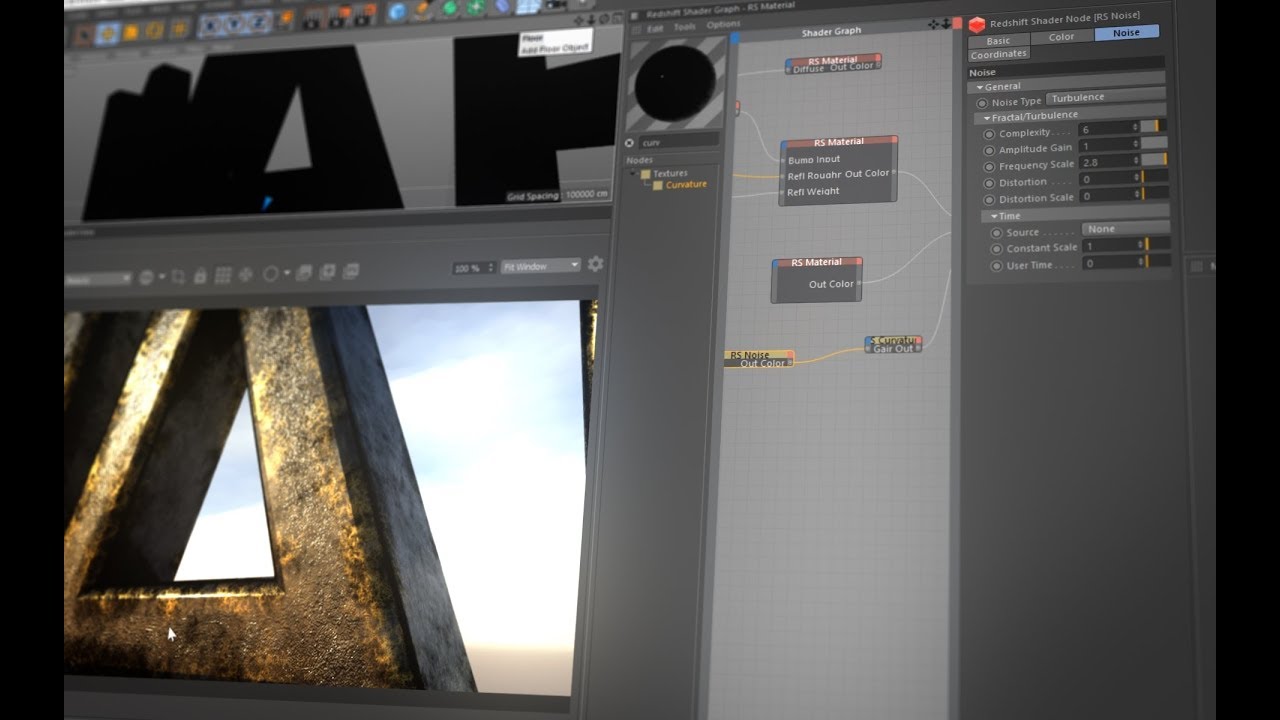Toggle the Complexity animation dot
This screenshot has width=1280, height=720.
coord(989,133)
